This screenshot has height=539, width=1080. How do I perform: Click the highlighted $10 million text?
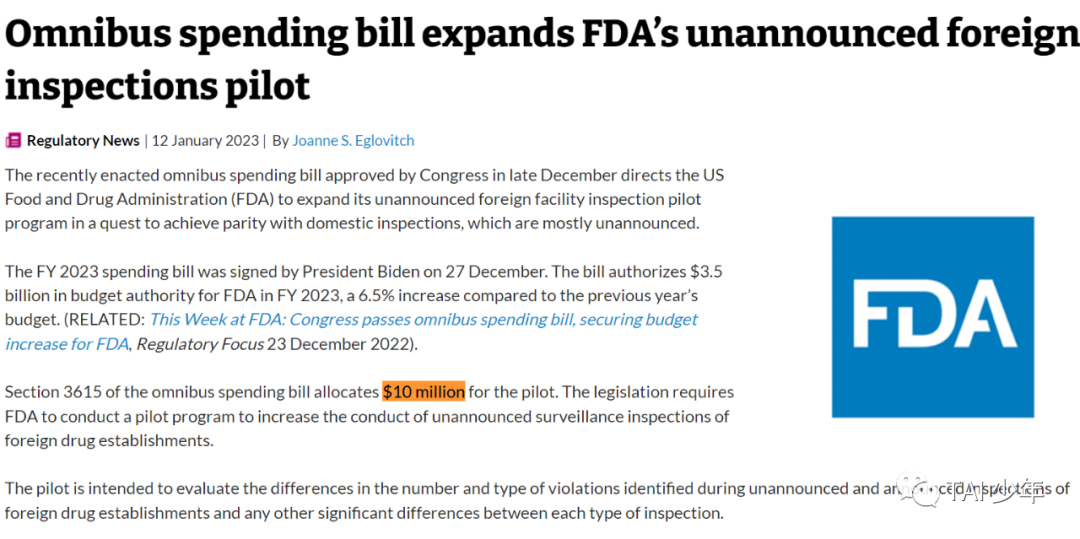coord(423,392)
